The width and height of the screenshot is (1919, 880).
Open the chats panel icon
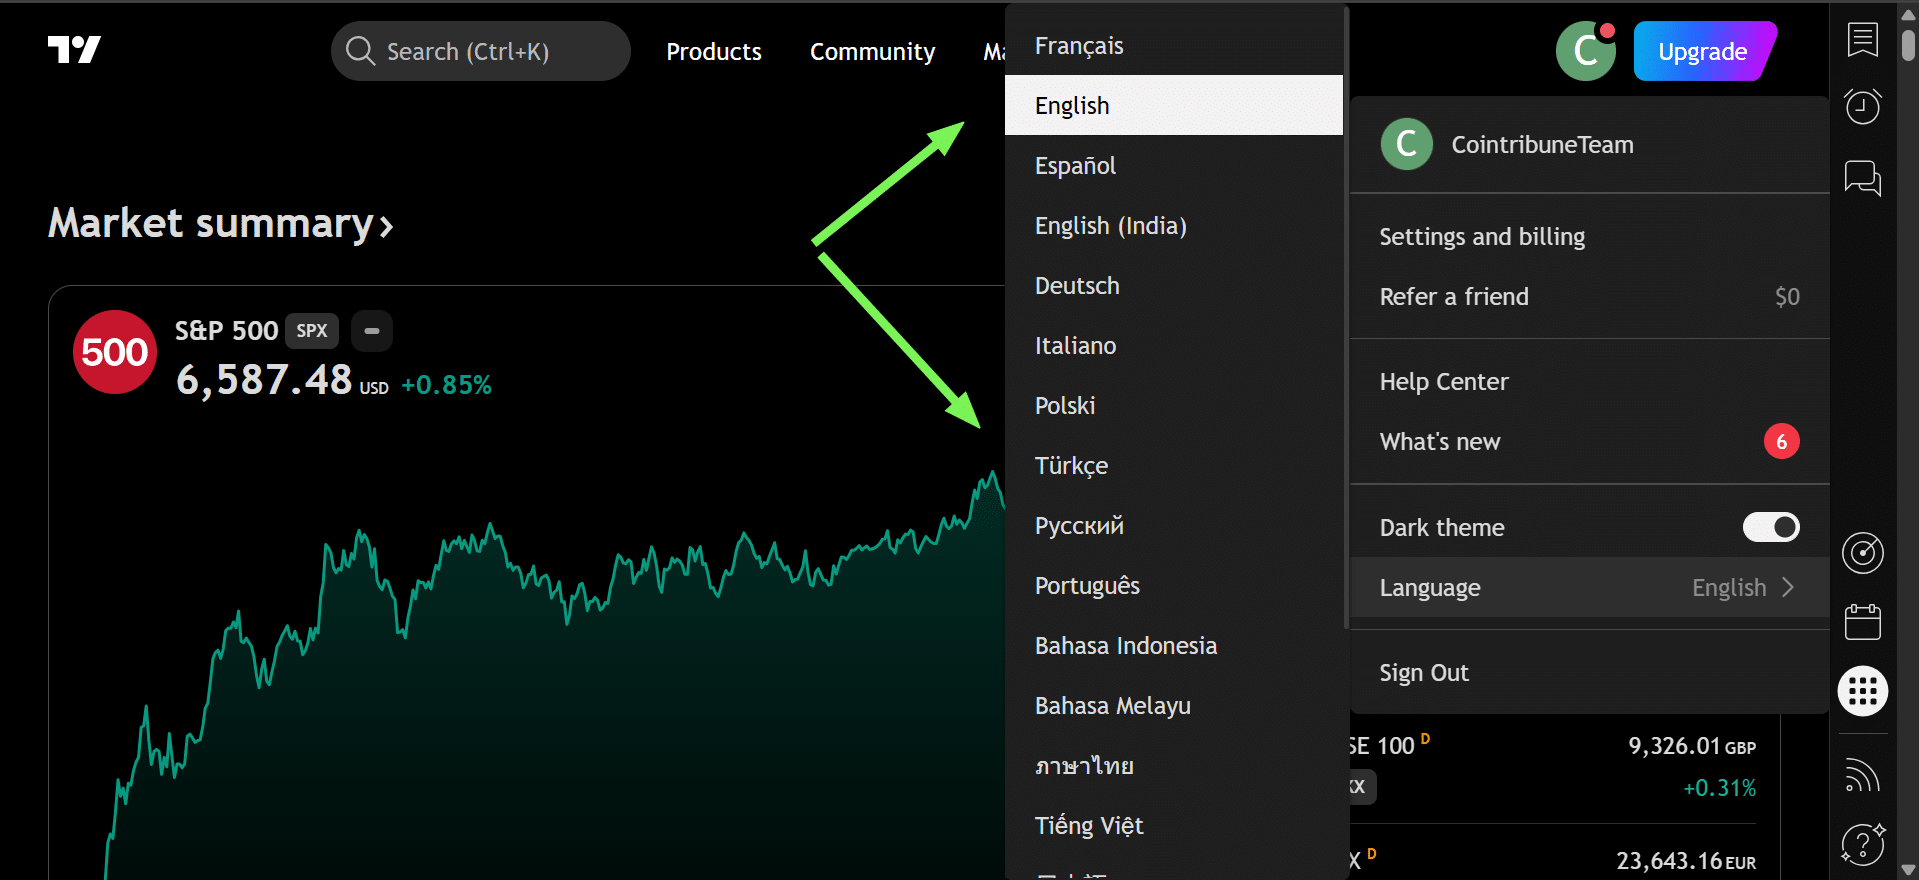pyautogui.click(x=1862, y=178)
